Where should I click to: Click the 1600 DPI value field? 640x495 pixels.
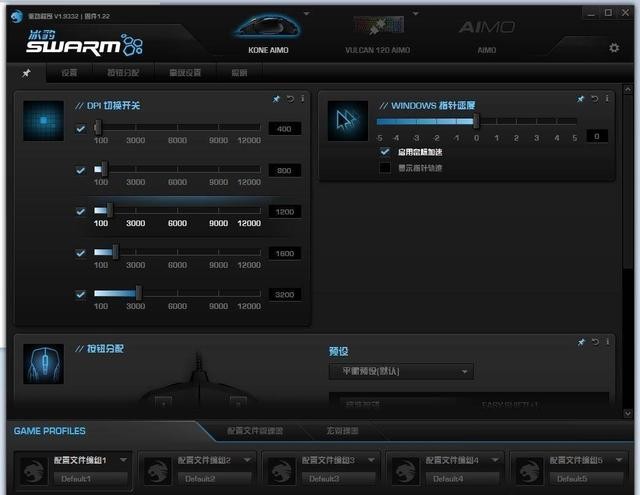point(284,253)
